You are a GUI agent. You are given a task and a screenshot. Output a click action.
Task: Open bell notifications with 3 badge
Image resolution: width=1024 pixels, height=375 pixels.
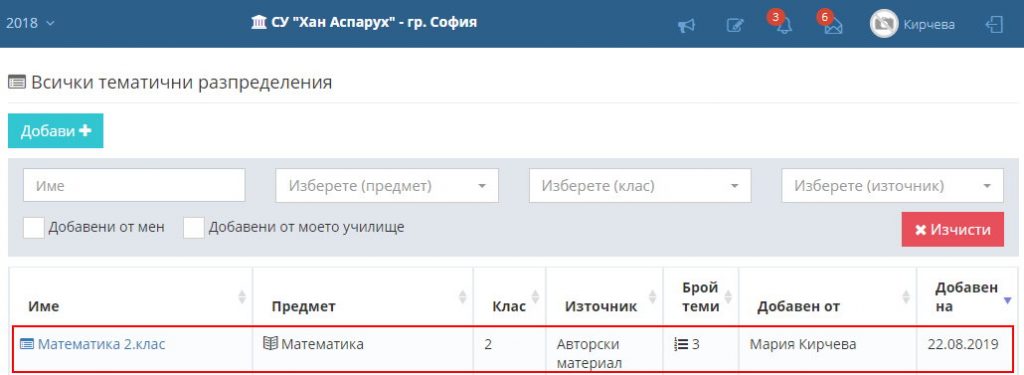(x=782, y=23)
